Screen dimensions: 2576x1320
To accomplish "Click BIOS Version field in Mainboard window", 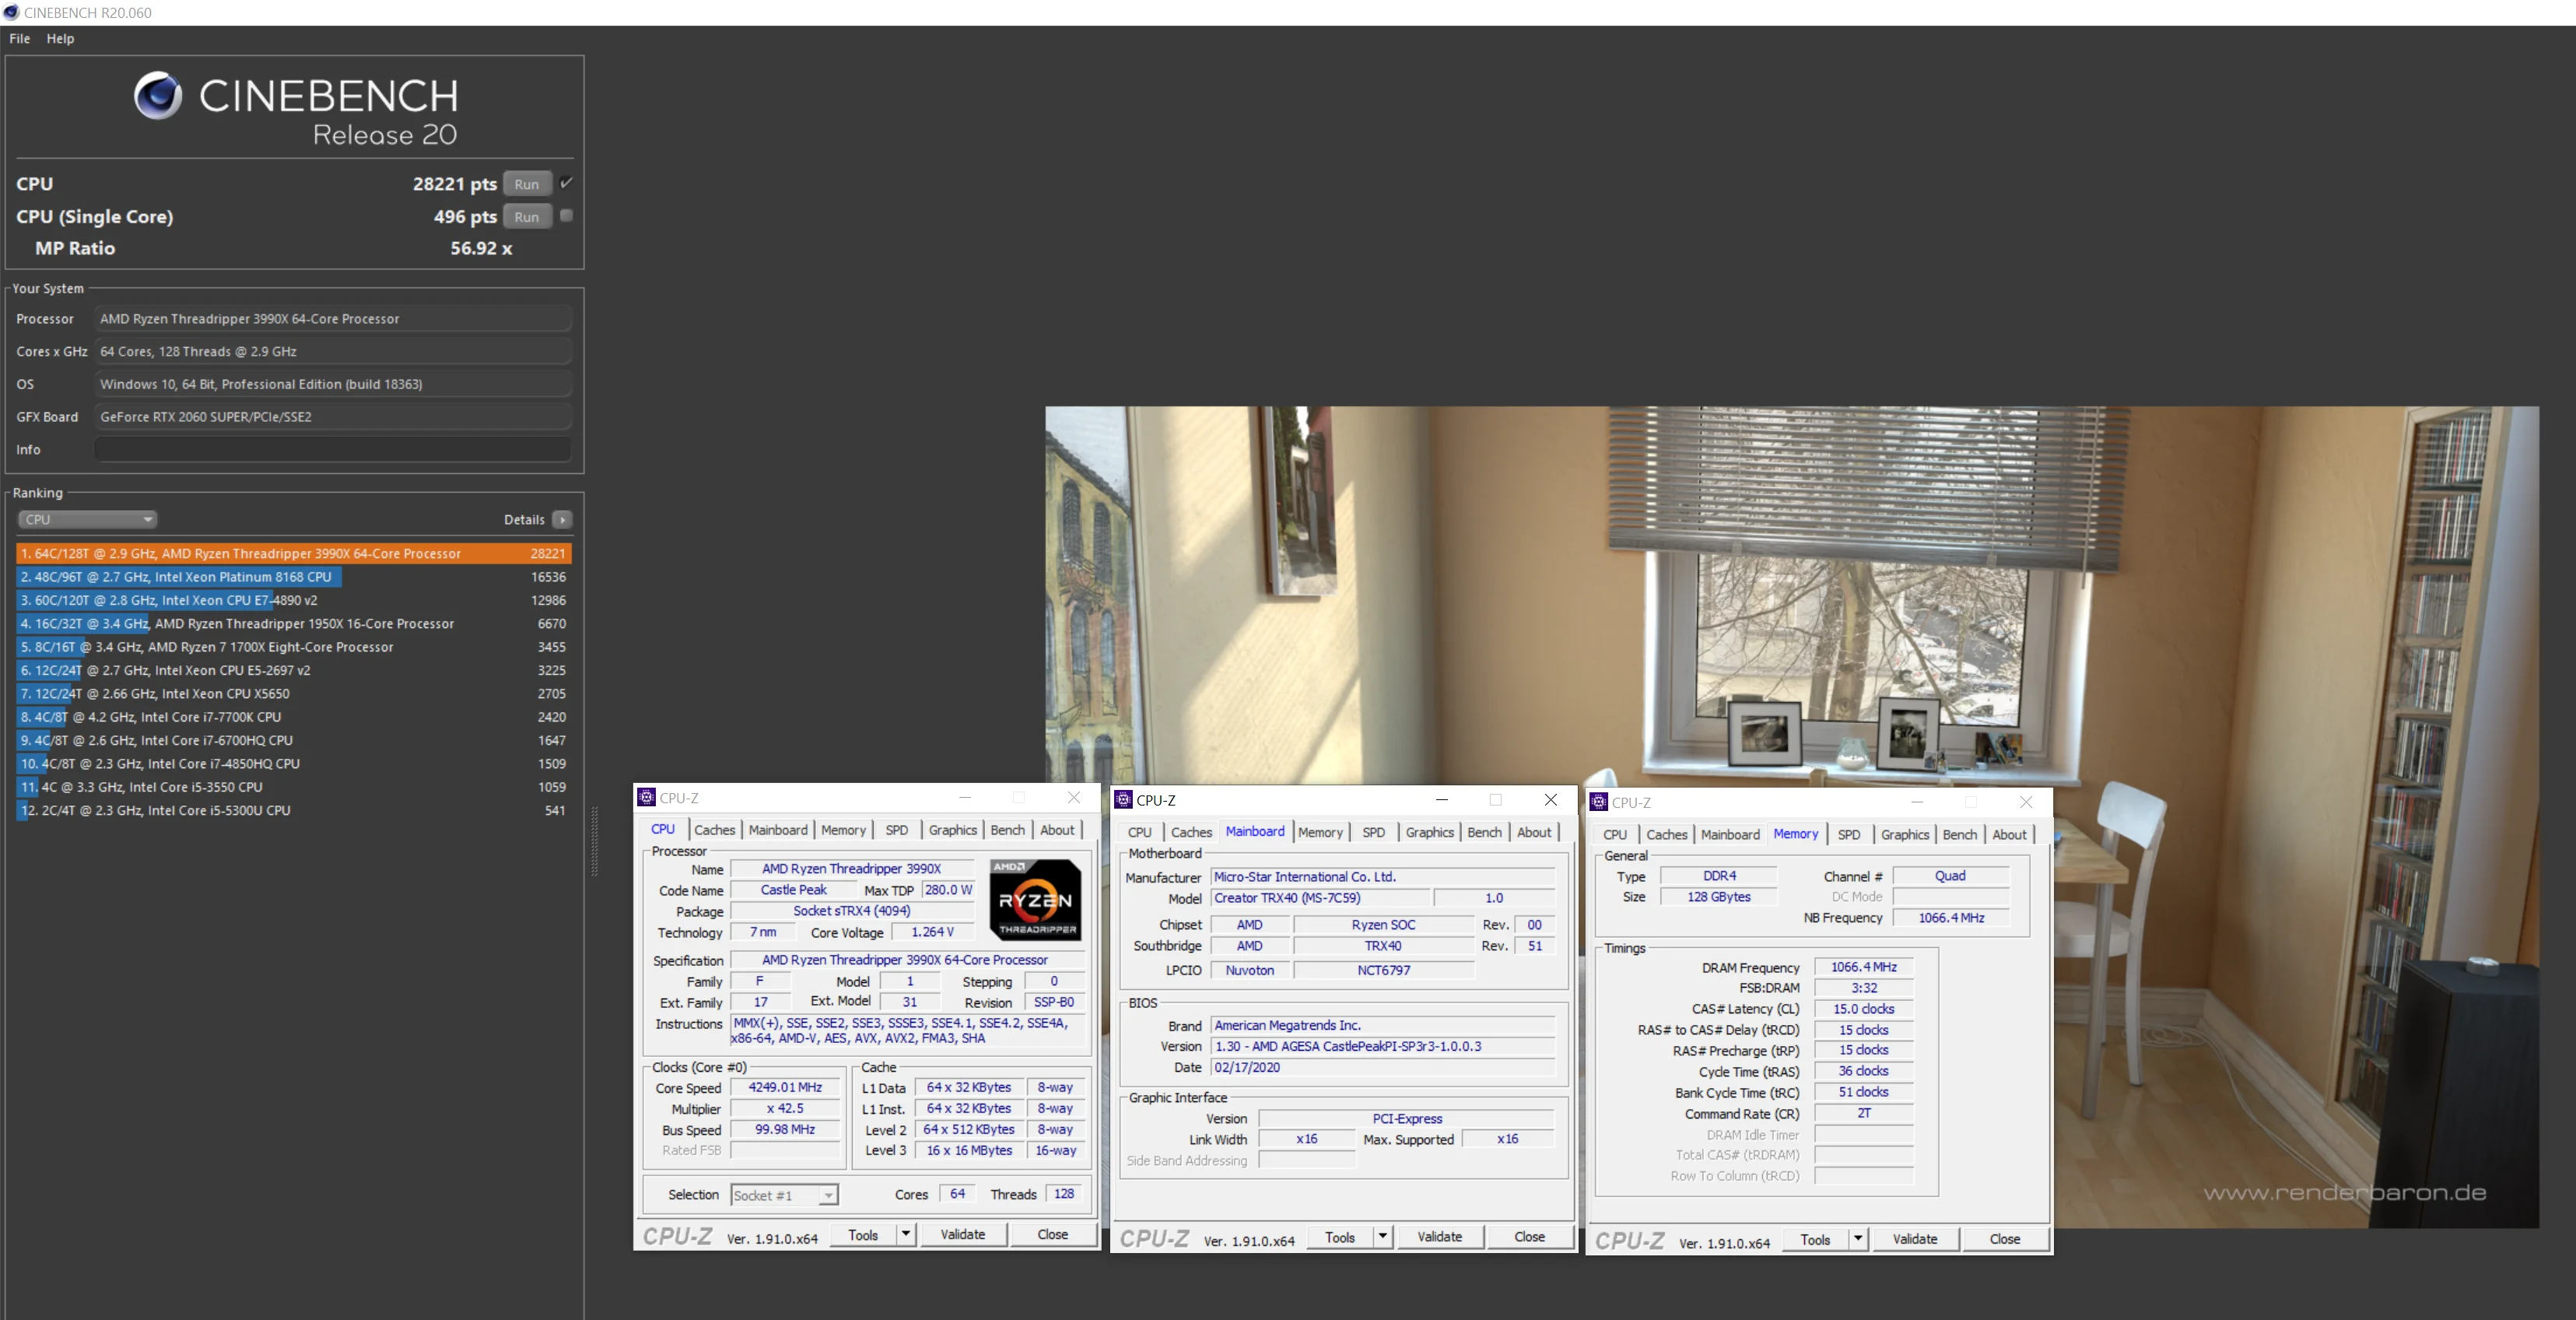I will [x=1384, y=1046].
